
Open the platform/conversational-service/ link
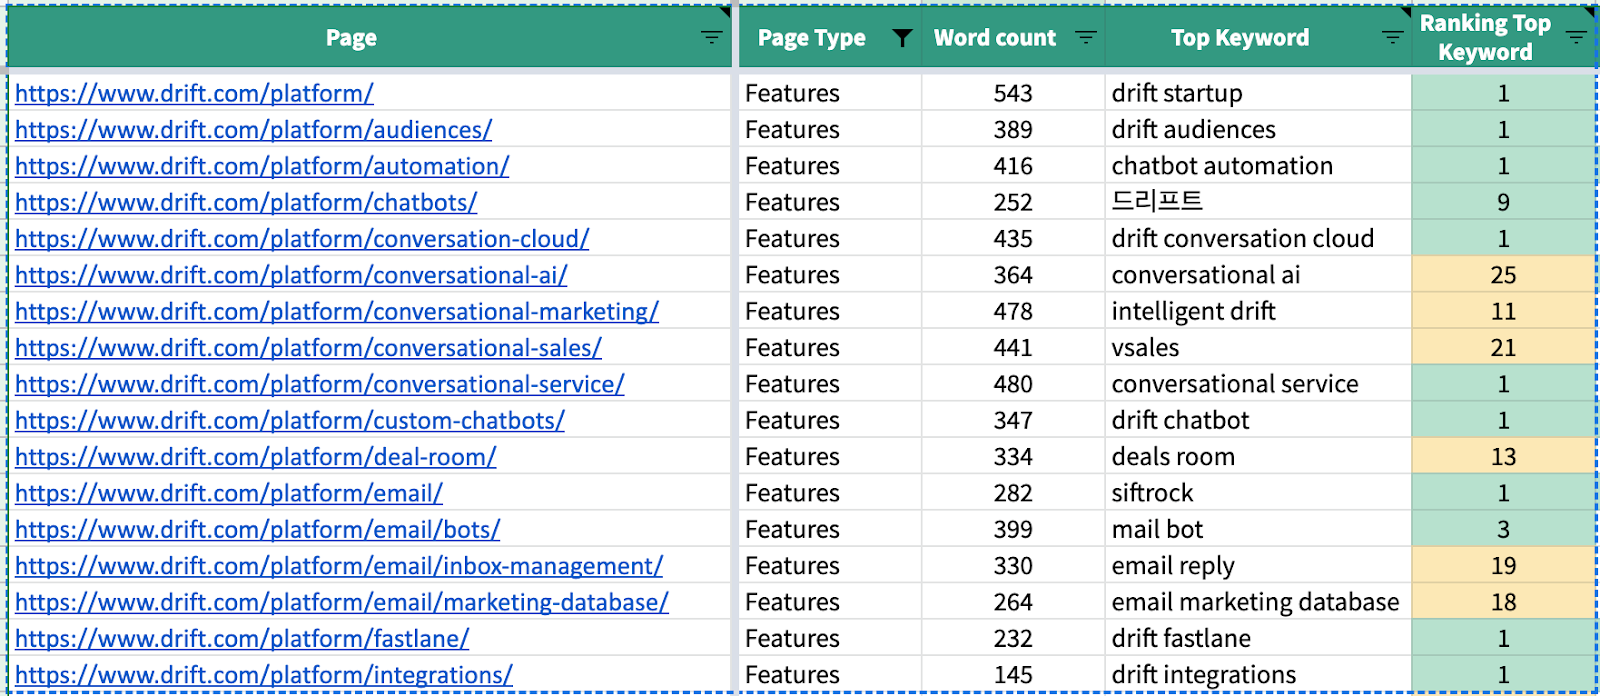(320, 384)
